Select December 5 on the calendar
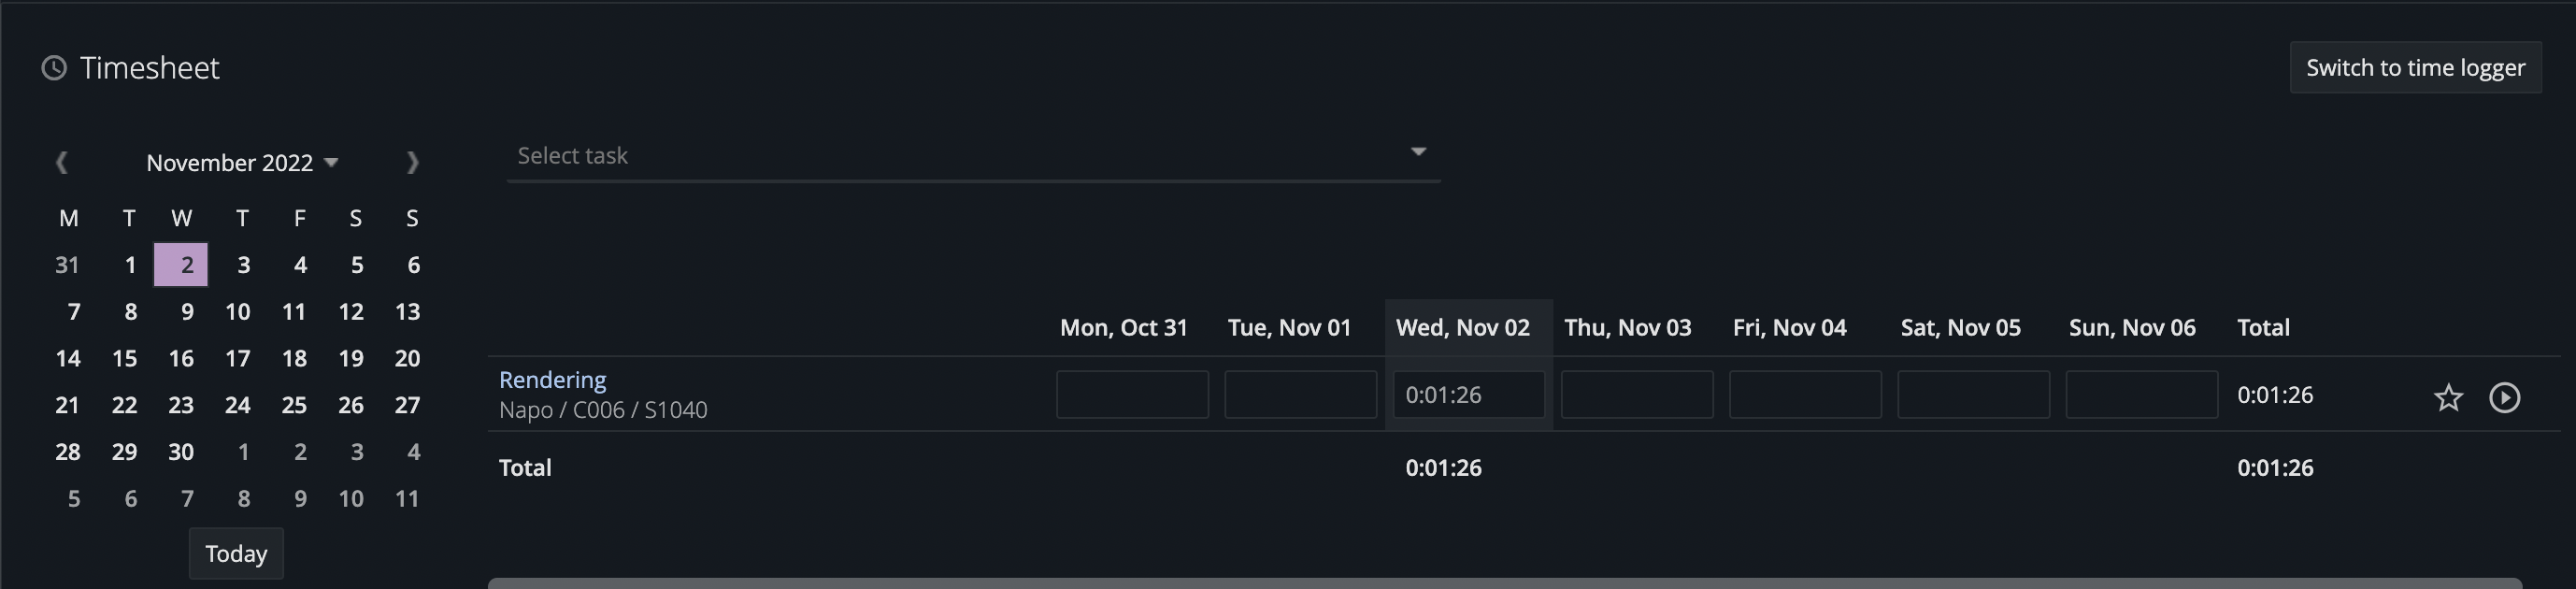This screenshot has width=2576, height=589. tap(72, 498)
